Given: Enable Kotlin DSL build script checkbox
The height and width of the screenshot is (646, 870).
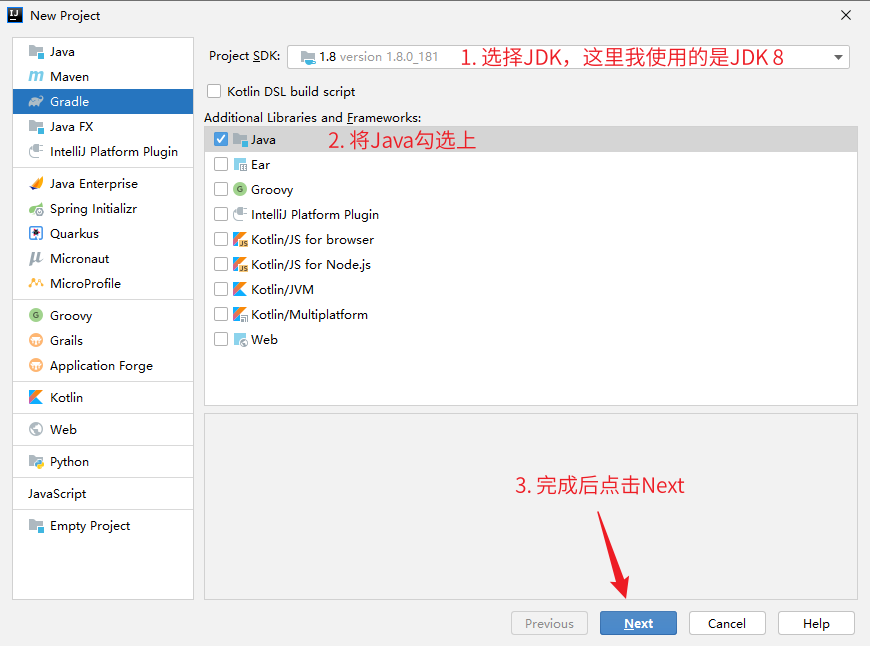Looking at the screenshot, I should [214, 91].
